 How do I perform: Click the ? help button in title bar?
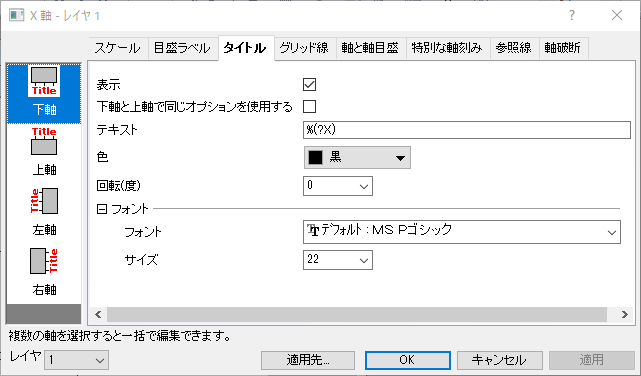tap(572, 16)
